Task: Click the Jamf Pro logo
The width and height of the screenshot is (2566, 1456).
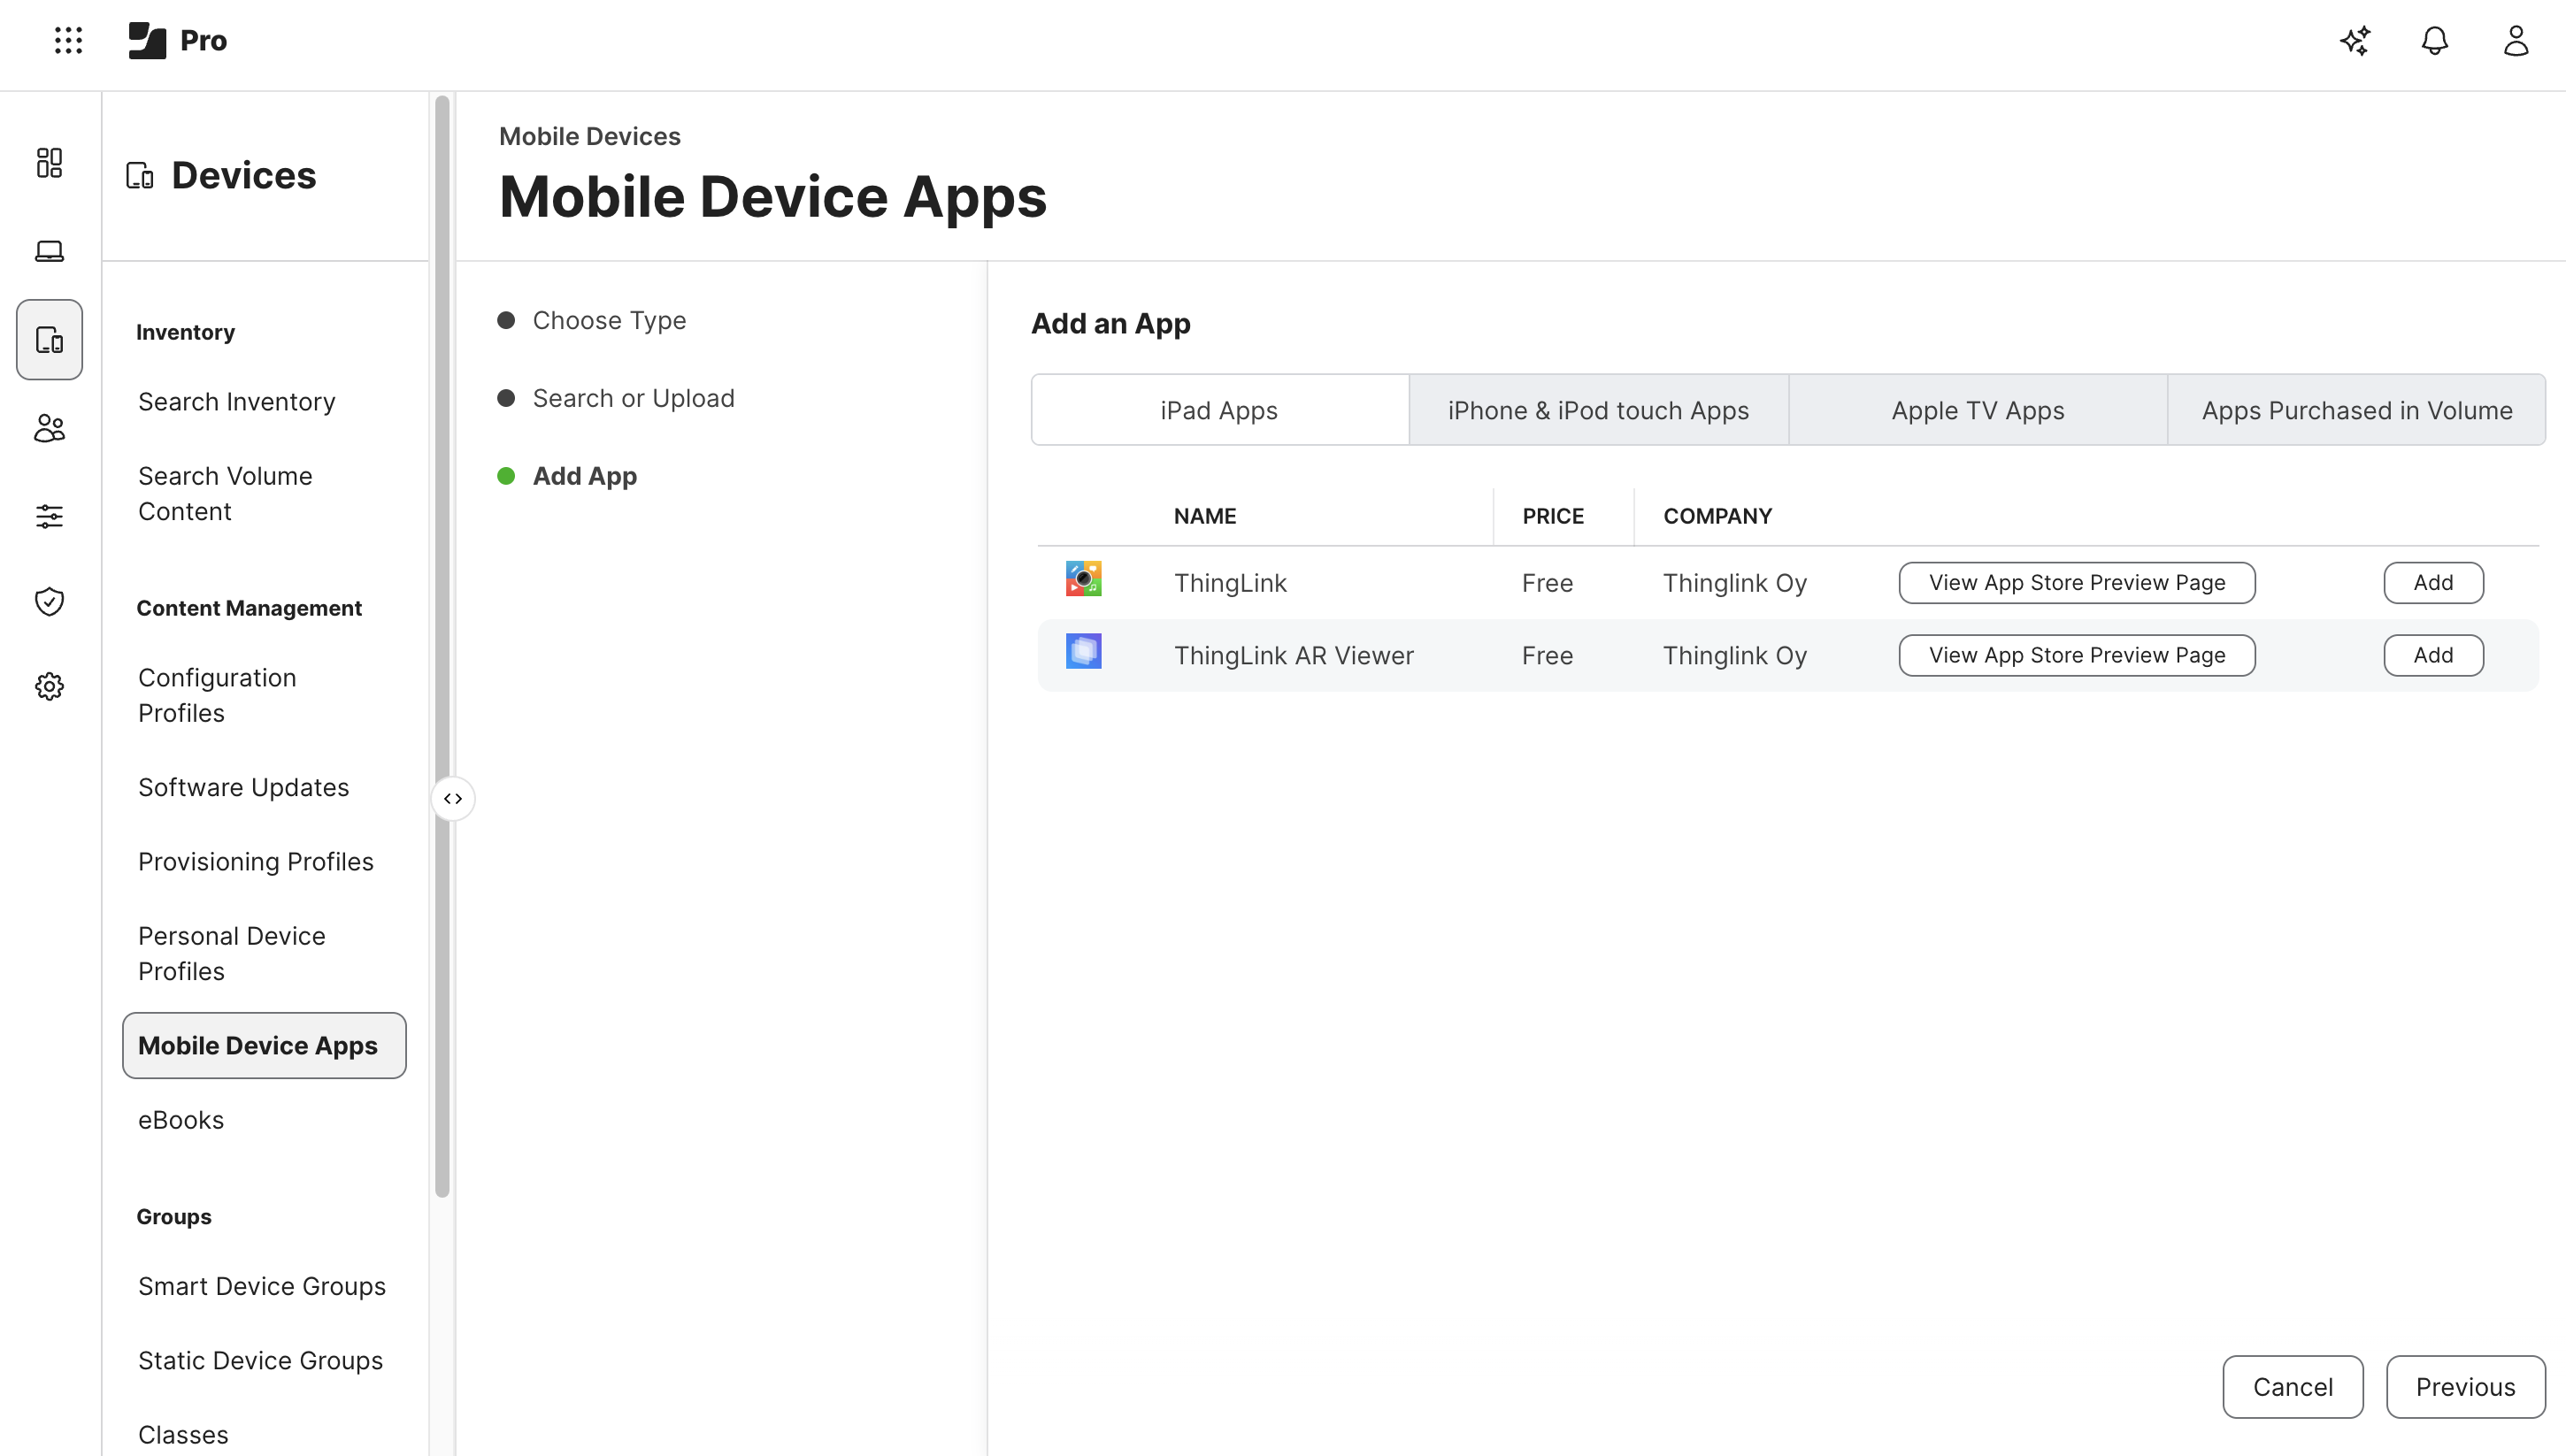Action: coord(178,40)
